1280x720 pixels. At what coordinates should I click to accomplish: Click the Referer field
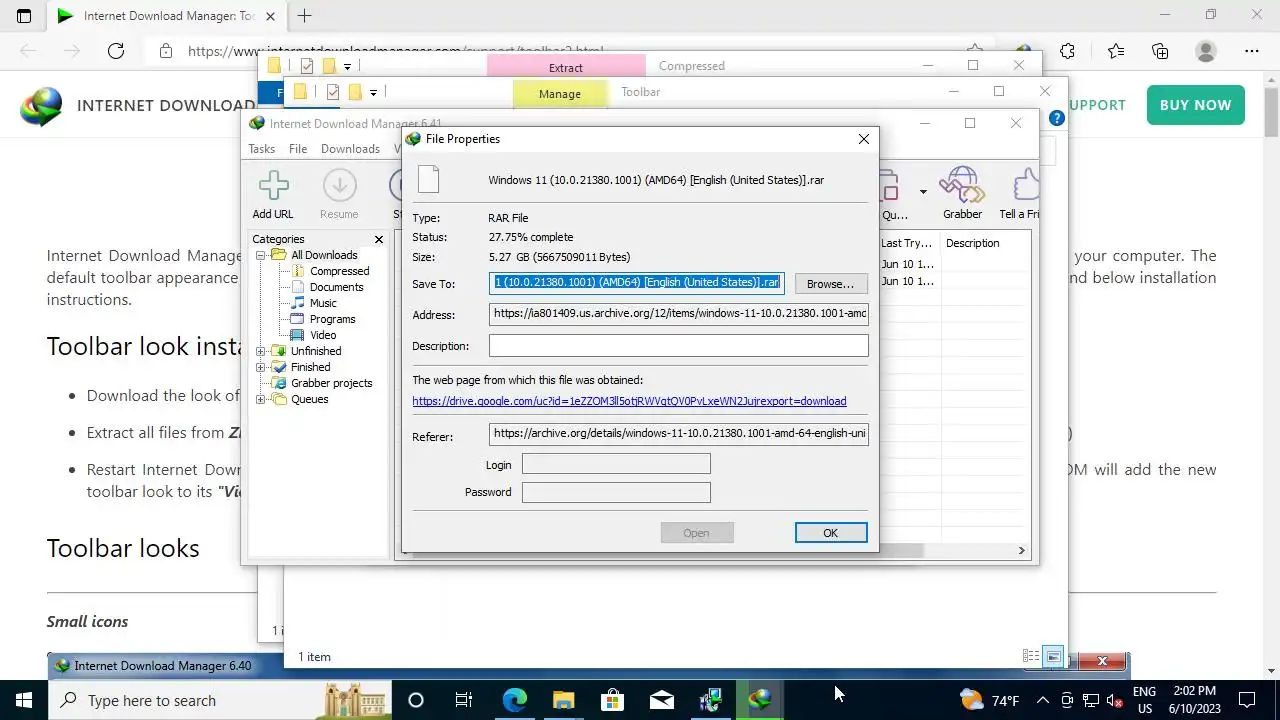click(x=679, y=434)
